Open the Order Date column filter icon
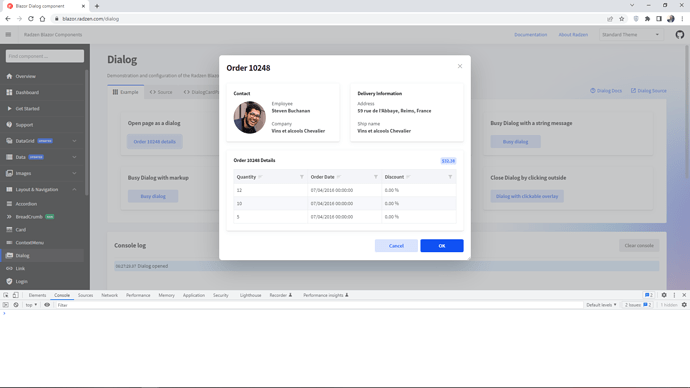Screen dimensions: 690x388 coord(376,177)
